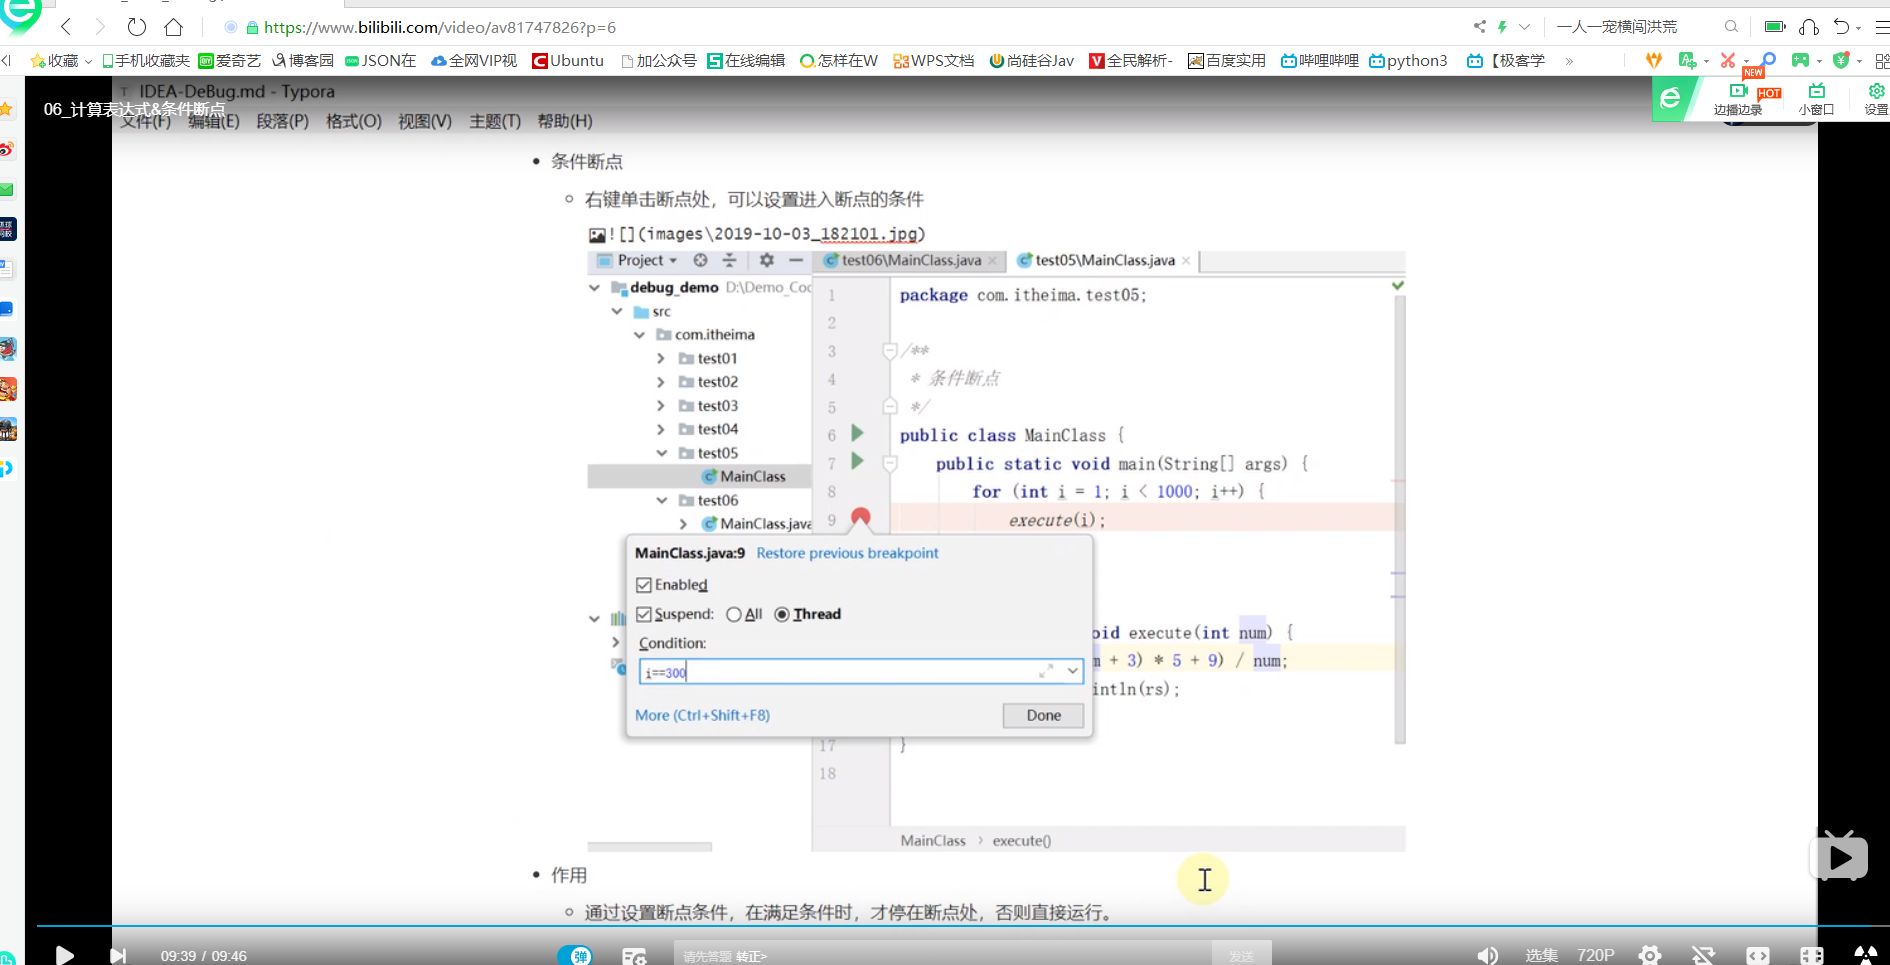Reload the page with the refresh icon
1890x965 pixels.
tap(137, 27)
